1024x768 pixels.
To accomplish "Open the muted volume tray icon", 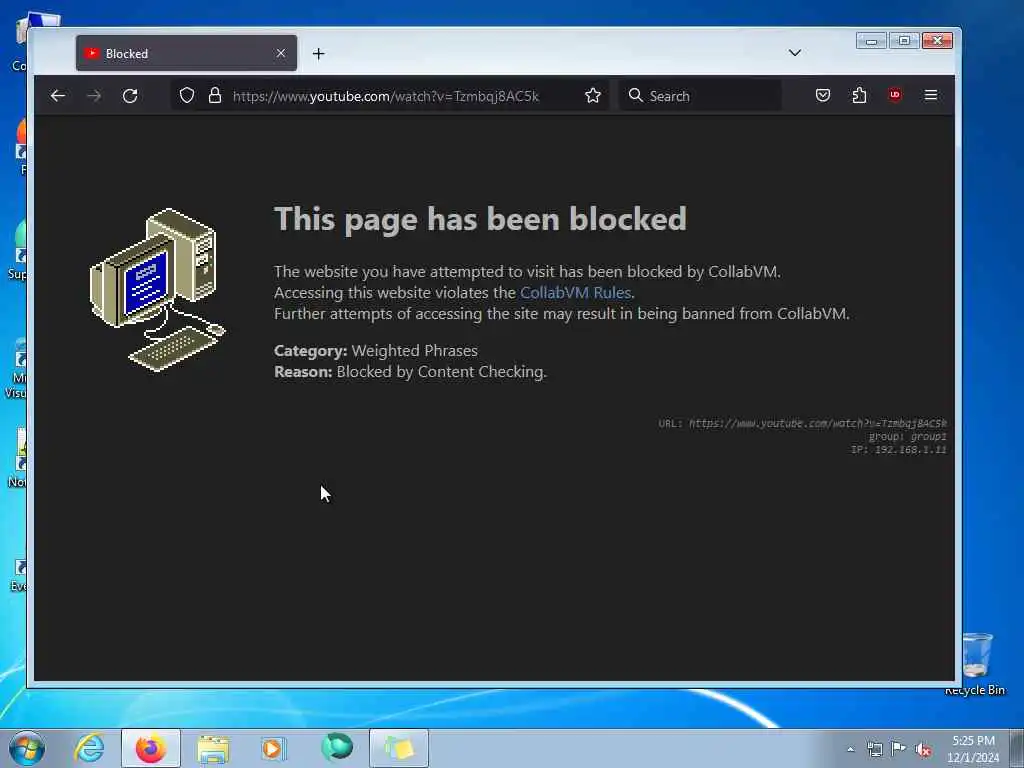I will (x=923, y=750).
